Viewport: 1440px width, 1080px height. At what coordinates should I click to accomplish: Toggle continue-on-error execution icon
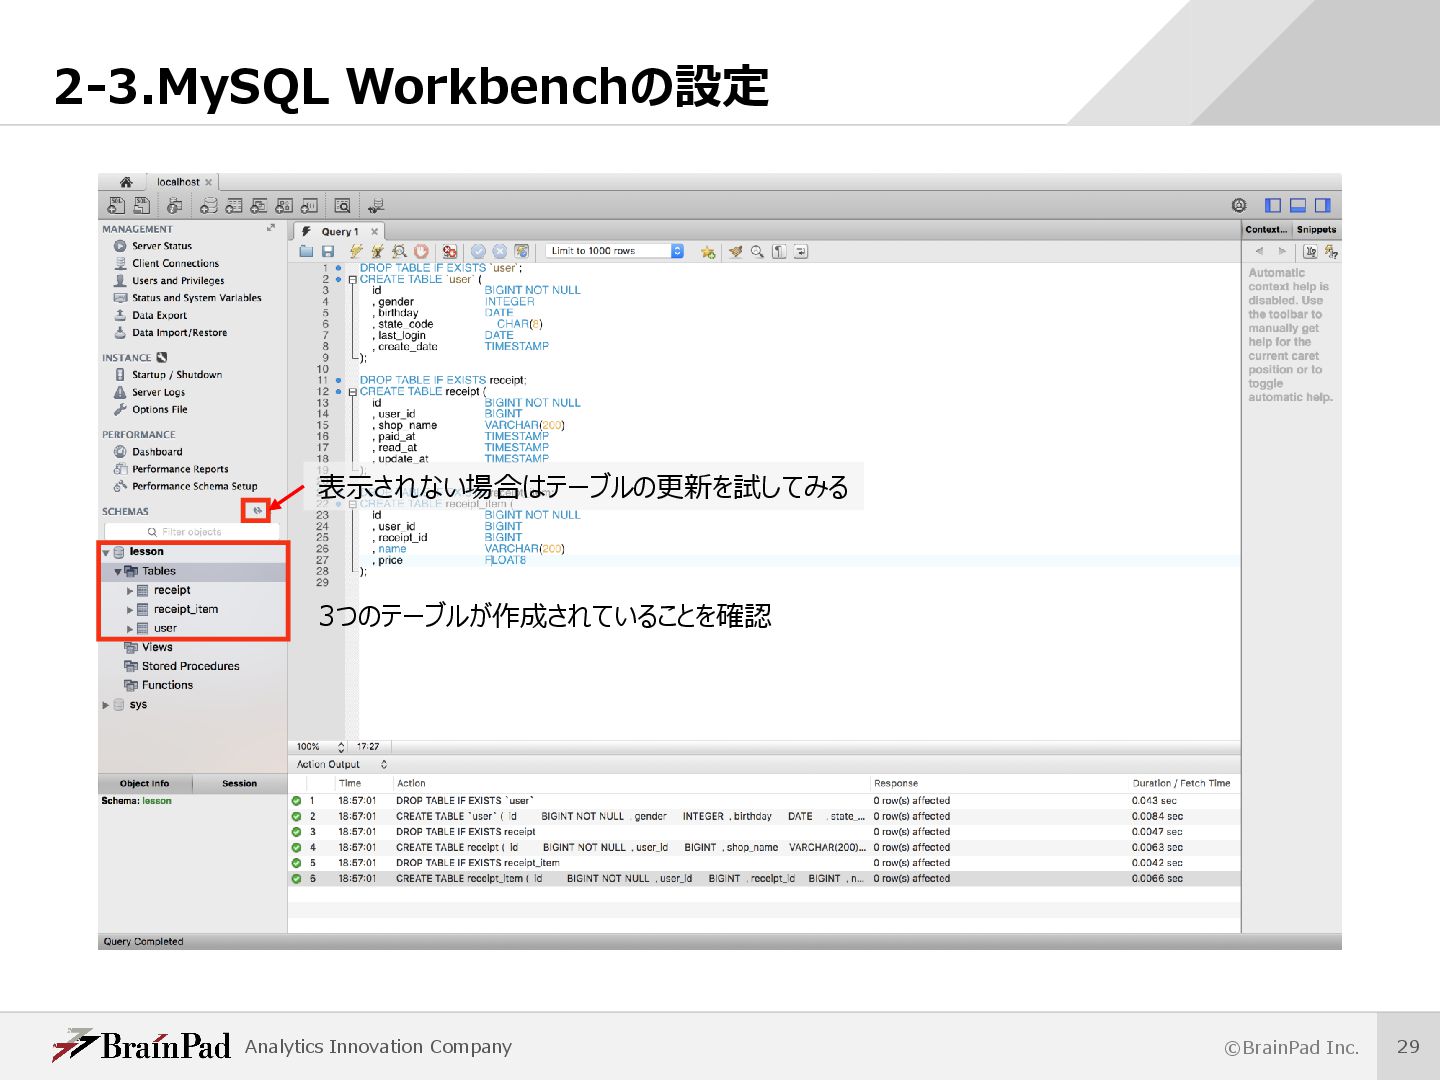pyautogui.click(x=450, y=251)
